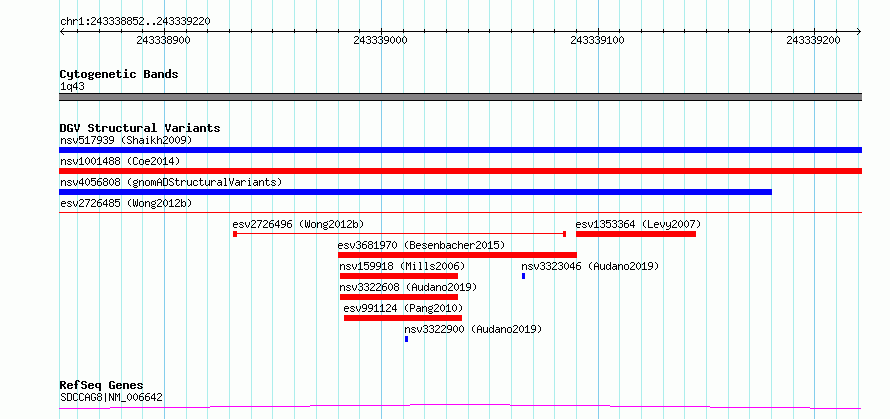Click the nsv3323046 (Audano2019) label
The width and height of the screenshot is (890, 419).
pos(590,266)
